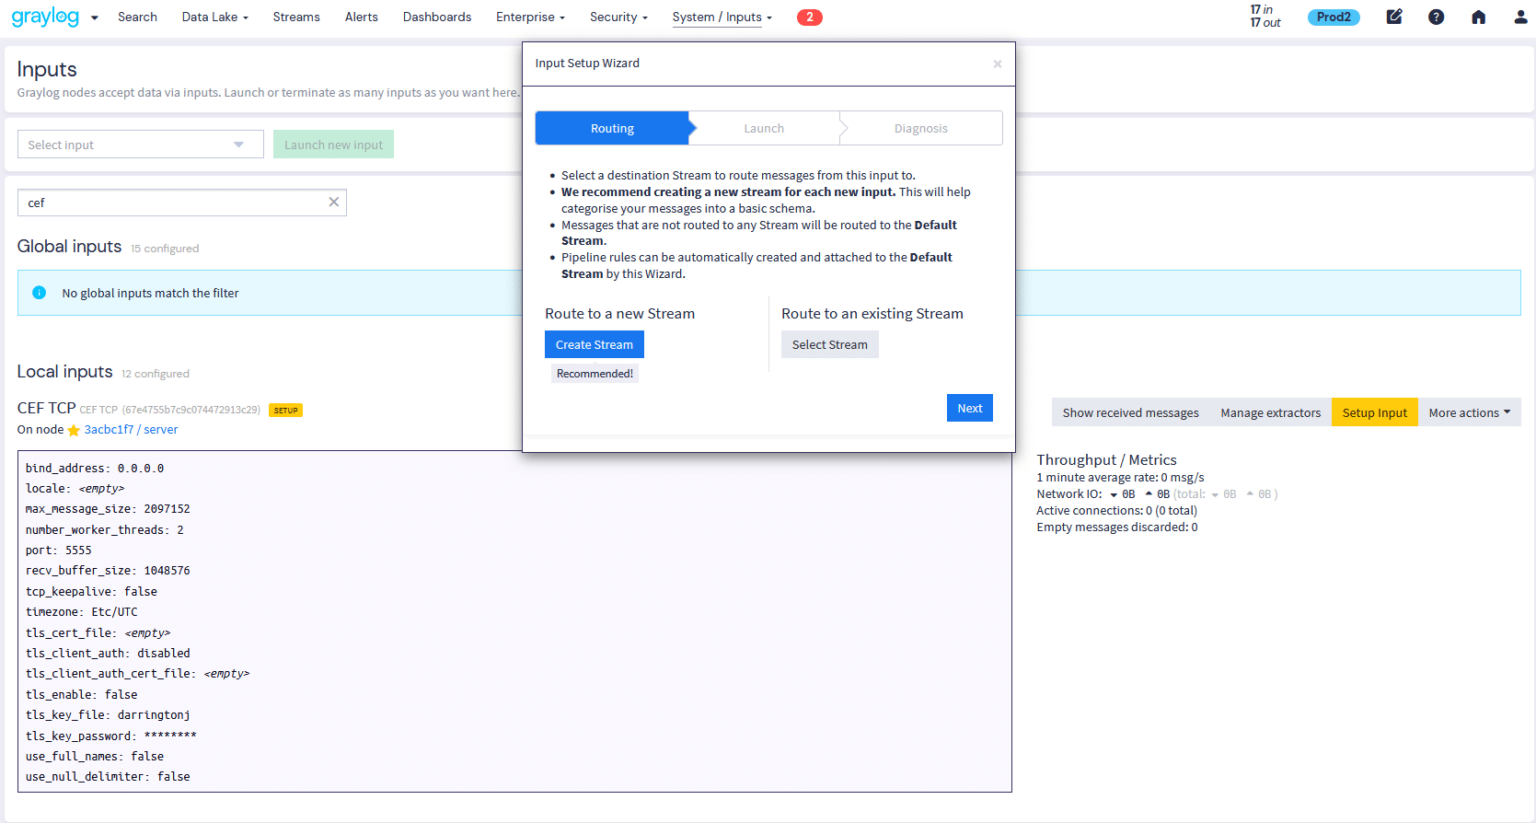The image size is (1536, 823).
Task: Open the user profile icon
Action: pyautogui.click(x=1520, y=16)
